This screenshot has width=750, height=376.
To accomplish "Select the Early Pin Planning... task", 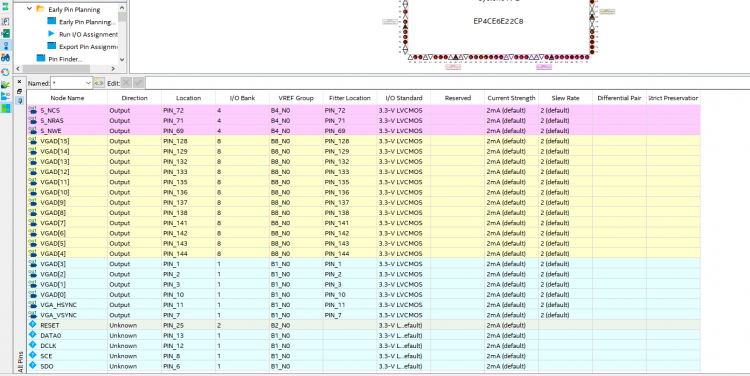I will 88,22.
